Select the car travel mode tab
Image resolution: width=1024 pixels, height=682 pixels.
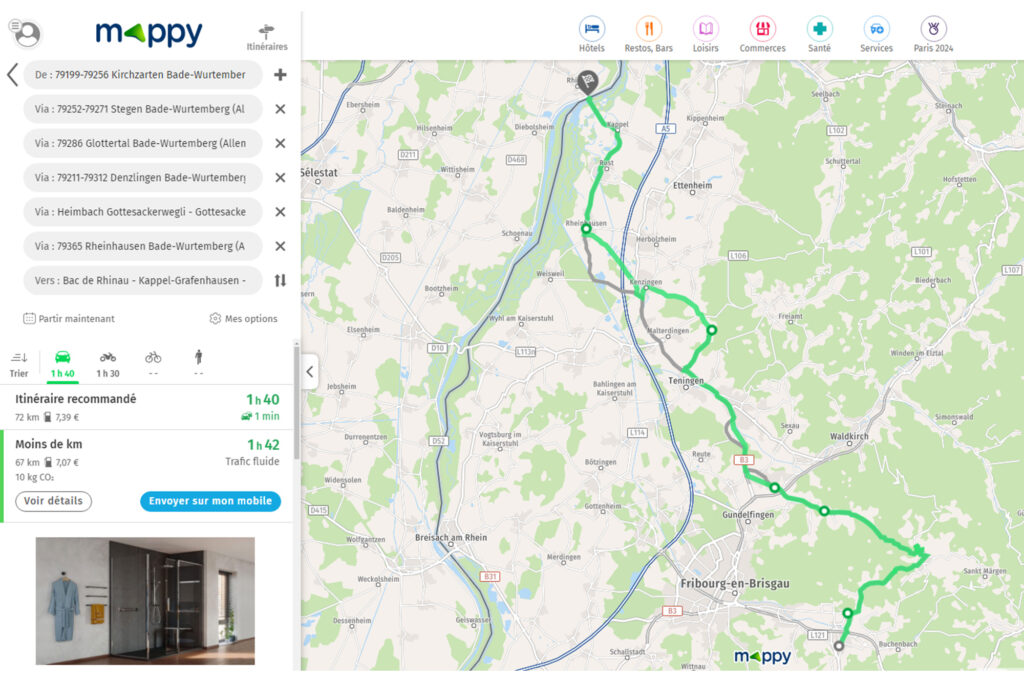point(63,365)
